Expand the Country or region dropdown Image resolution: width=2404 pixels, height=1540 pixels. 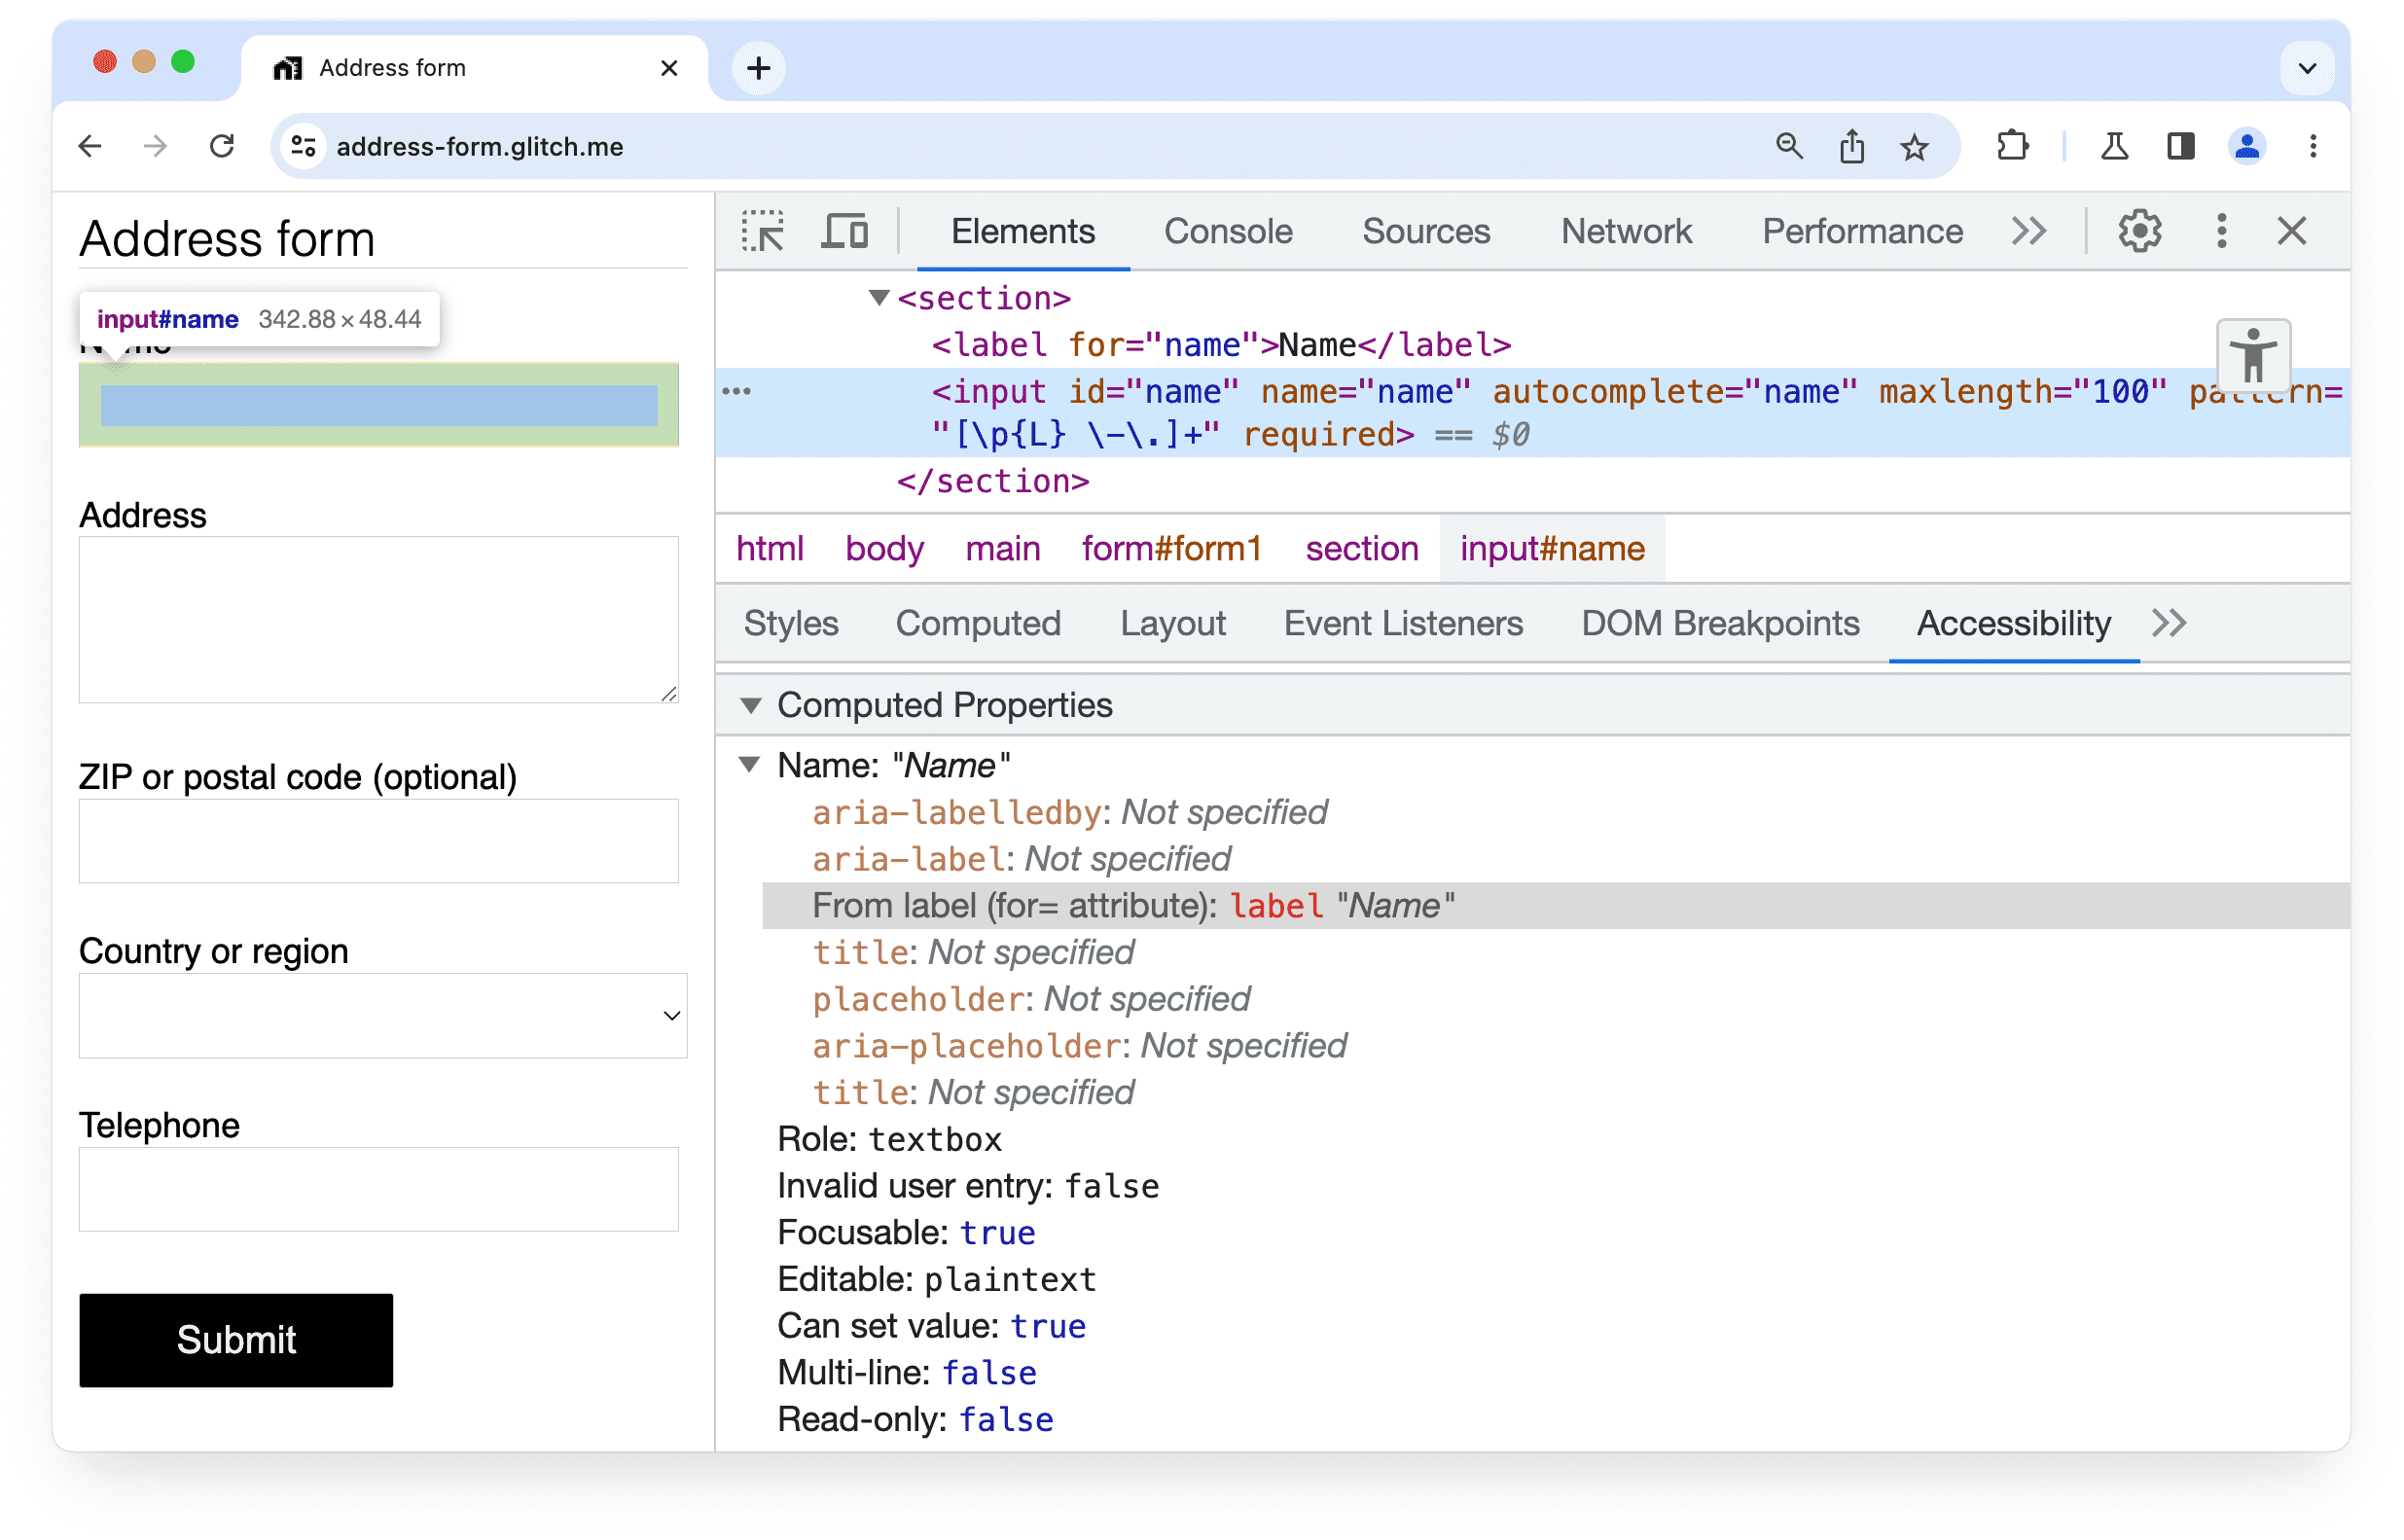pyautogui.click(x=382, y=1017)
